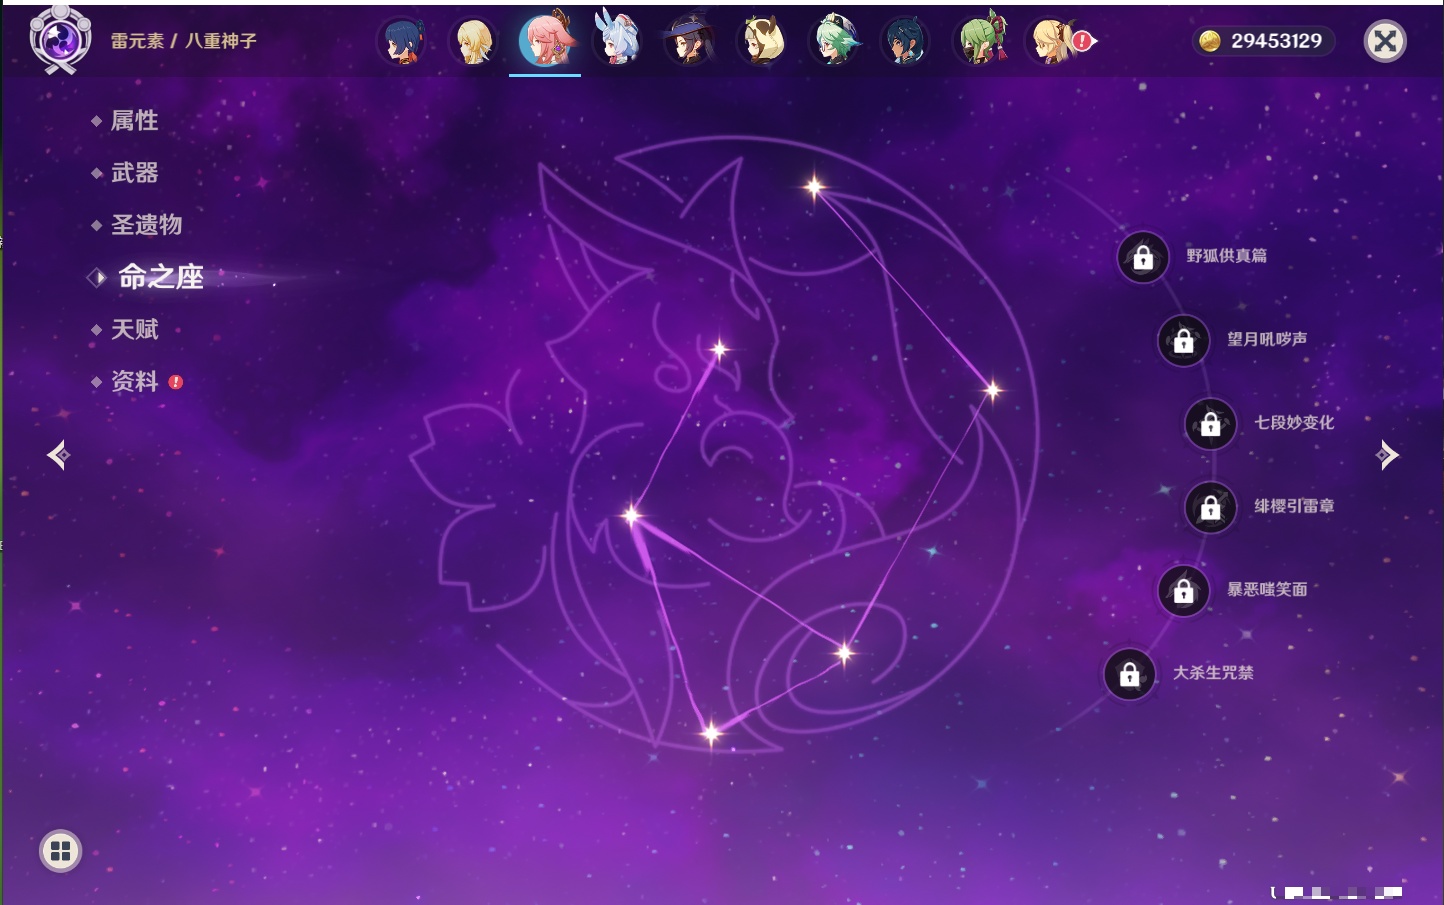Screen dimensions: 1444x905
Task: Click the constellation name 望月吼哕声
Action: (1267, 339)
